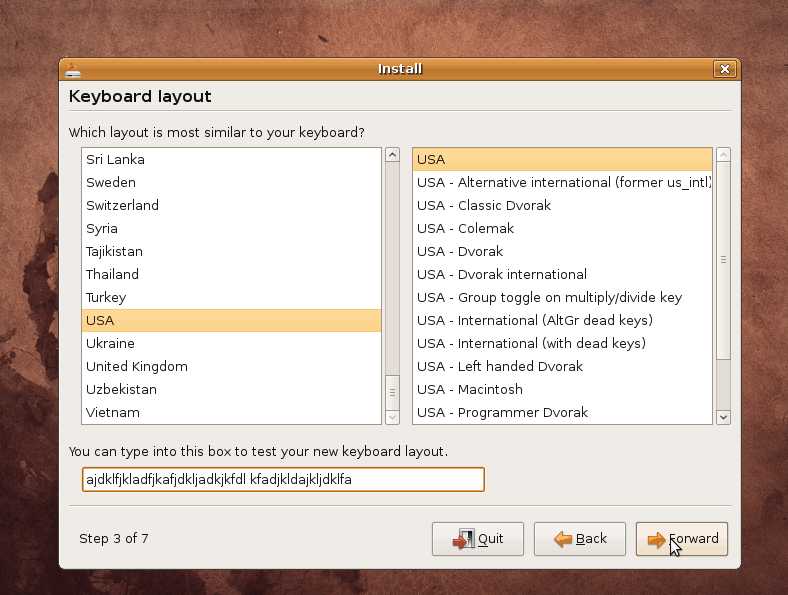Select United Kingdom in the country list
The width and height of the screenshot is (788, 595).
(137, 366)
